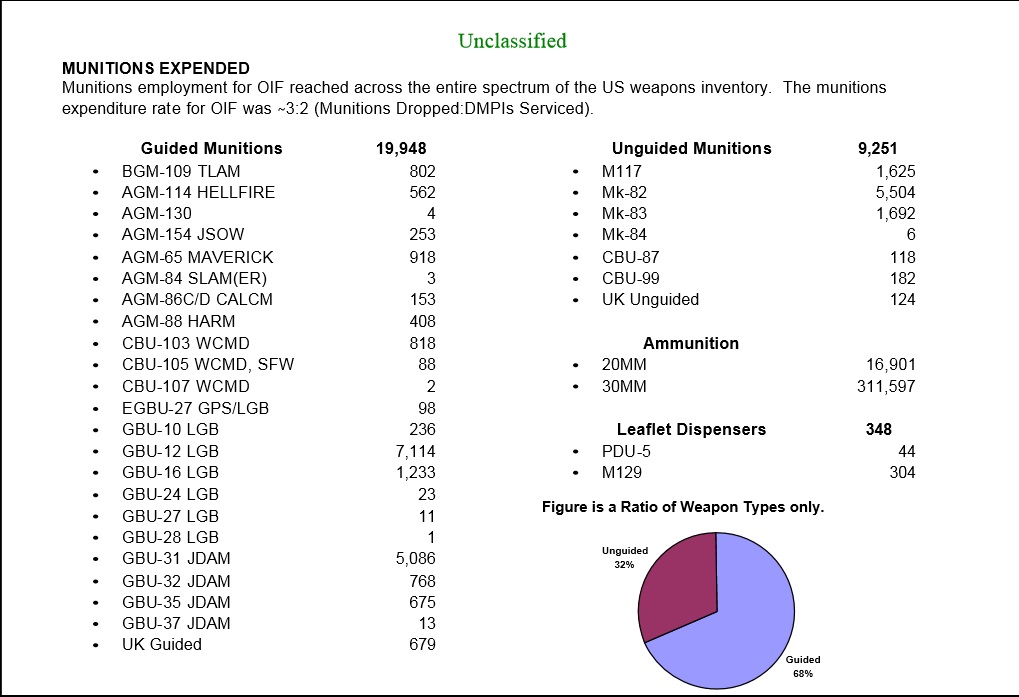Click the 'M117' entry

[x=621, y=171]
